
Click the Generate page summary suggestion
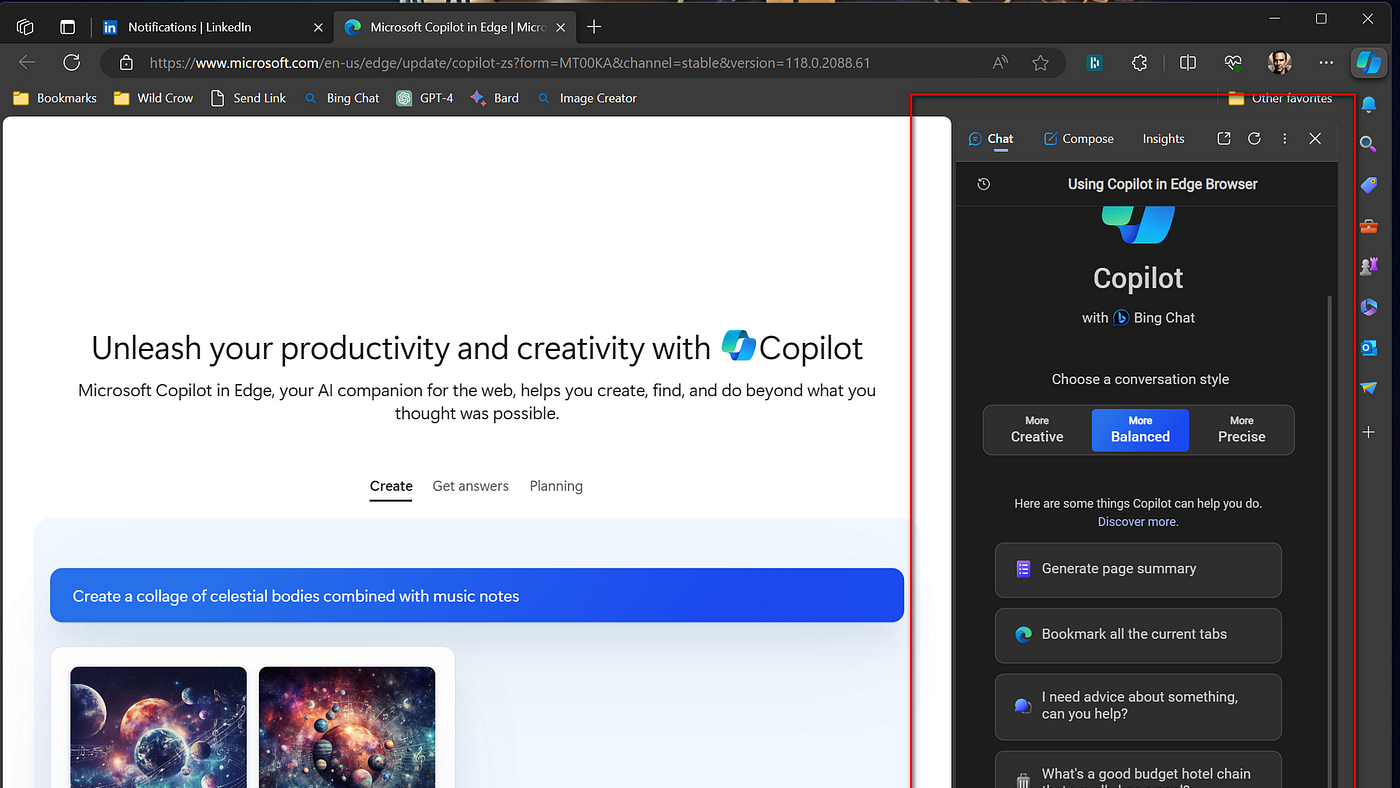coord(1138,569)
